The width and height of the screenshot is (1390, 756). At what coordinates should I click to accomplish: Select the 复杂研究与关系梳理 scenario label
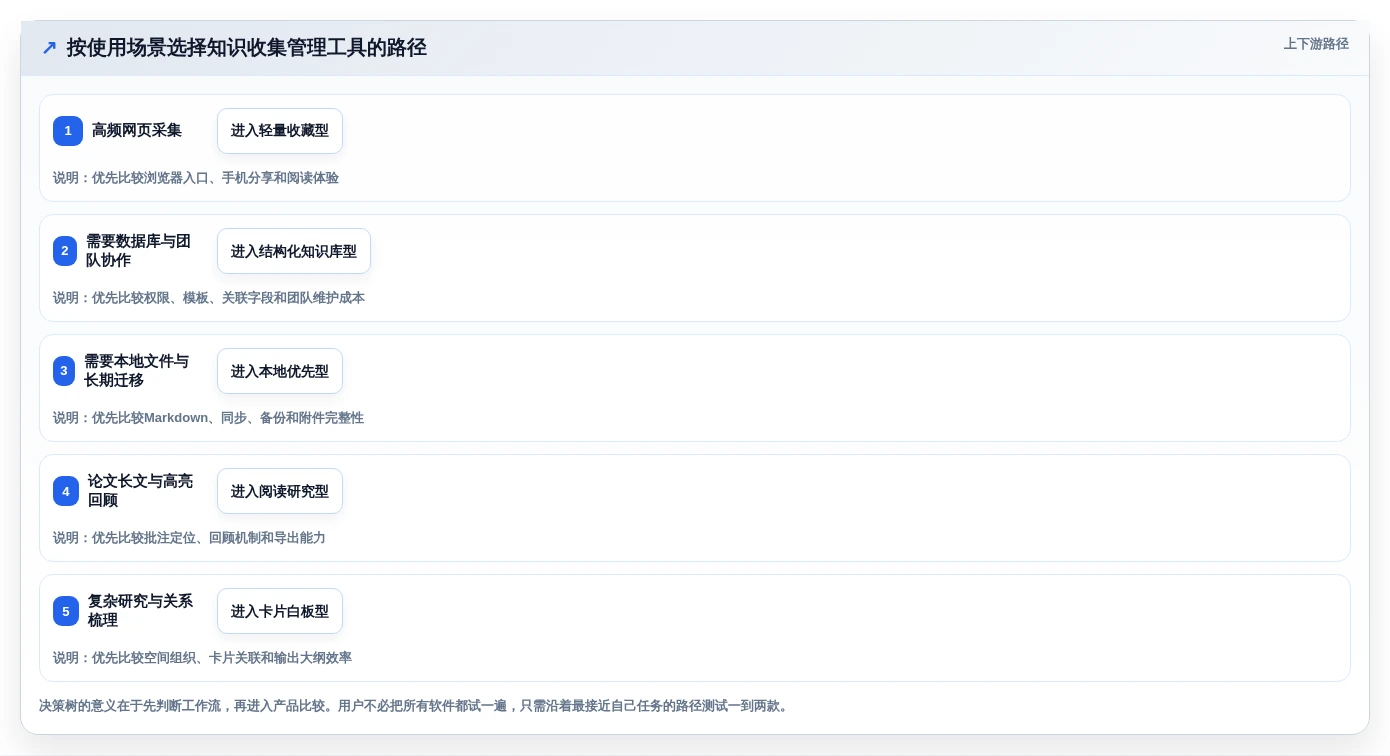click(x=140, y=611)
